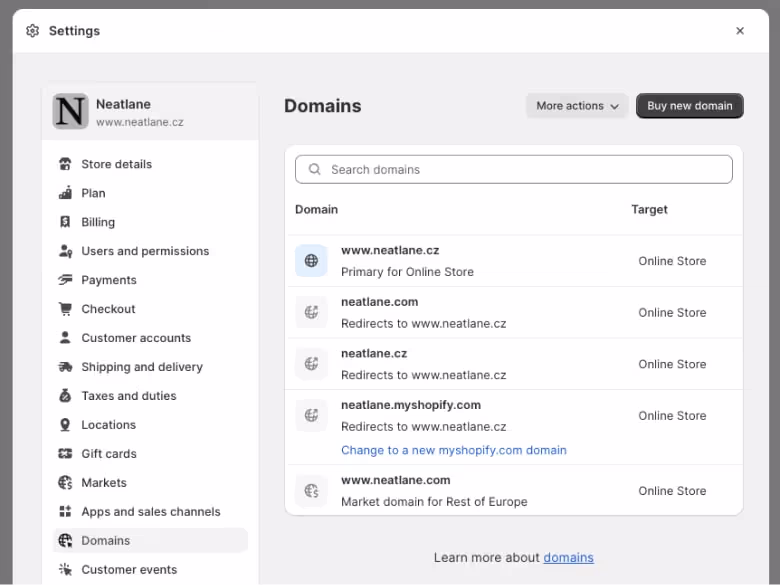This screenshot has width=780, height=585.
Task: Open Store details settings
Action: coord(150,164)
